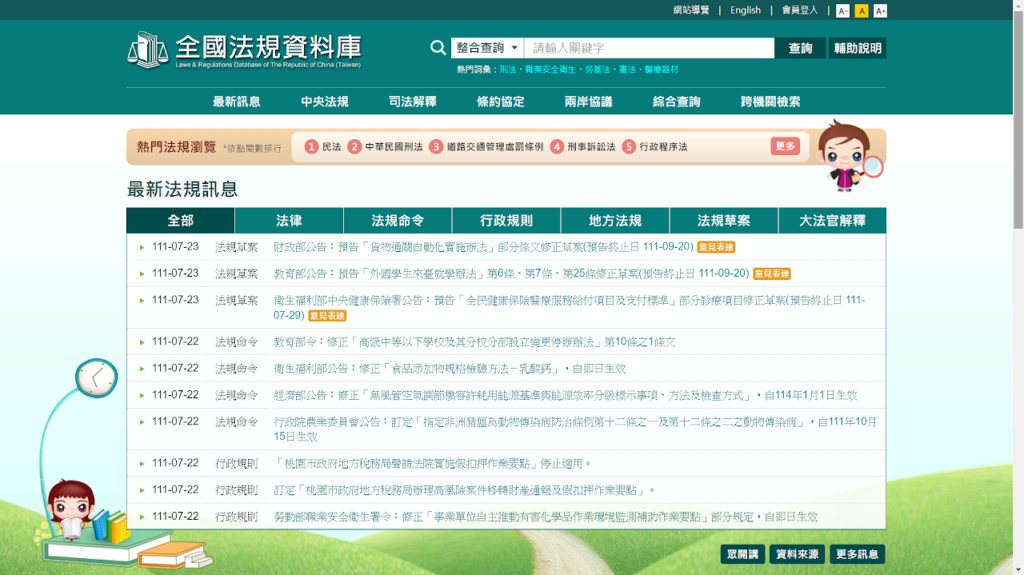This screenshot has width=1024, height=575.
Task: Open 網站導覽 site map link
Action: coord(691,10)
